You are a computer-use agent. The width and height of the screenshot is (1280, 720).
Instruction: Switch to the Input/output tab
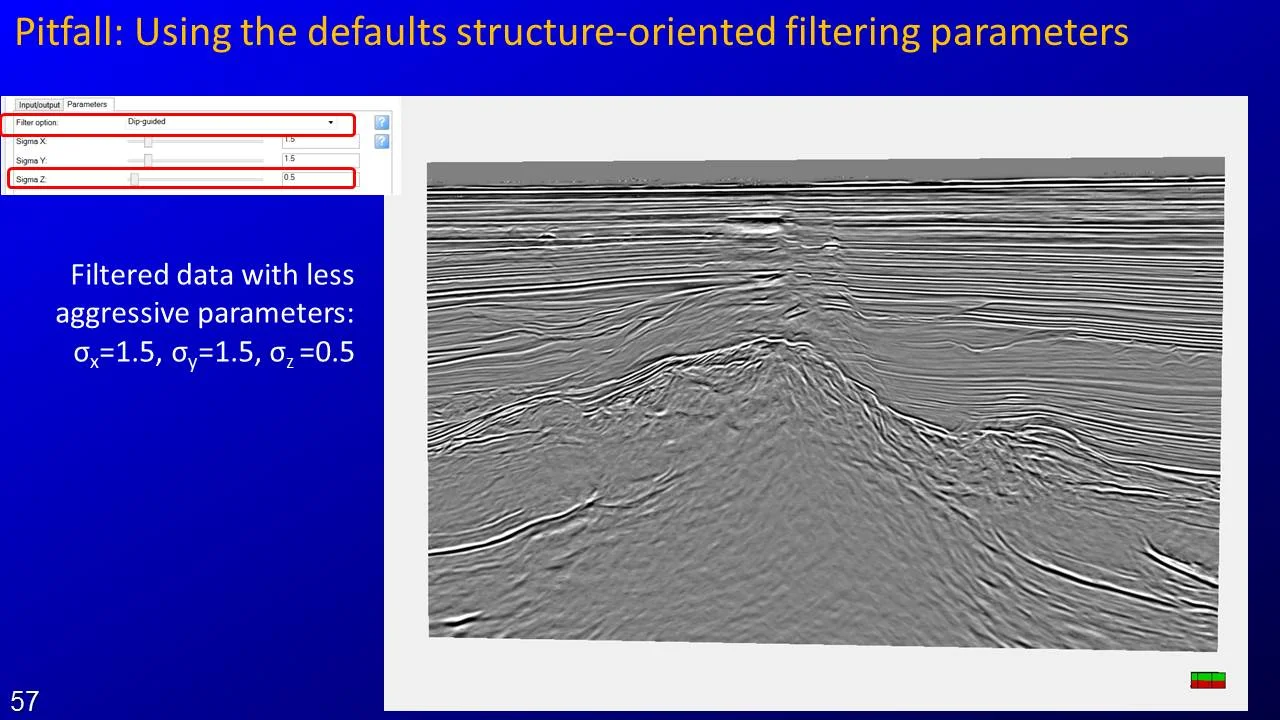pyautogui.click(x=40, y=104)
